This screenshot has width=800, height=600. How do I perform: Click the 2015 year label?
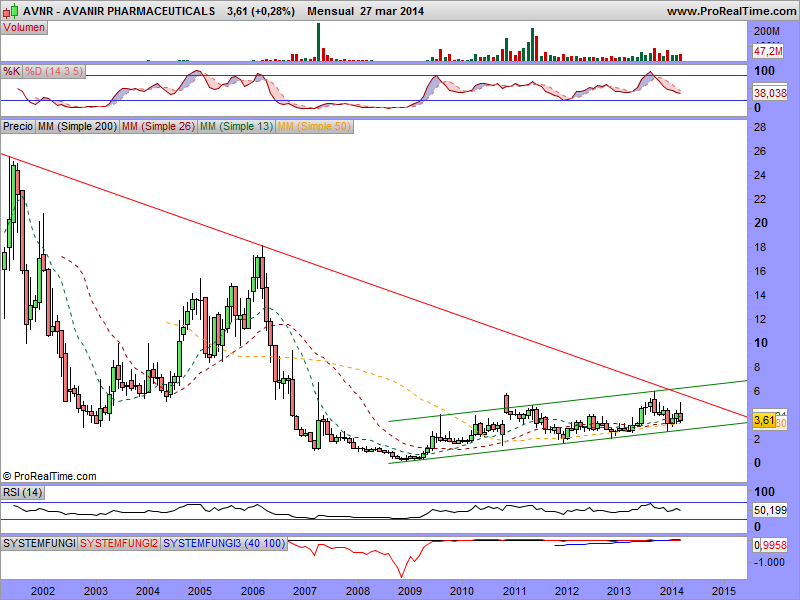point(724,591)
